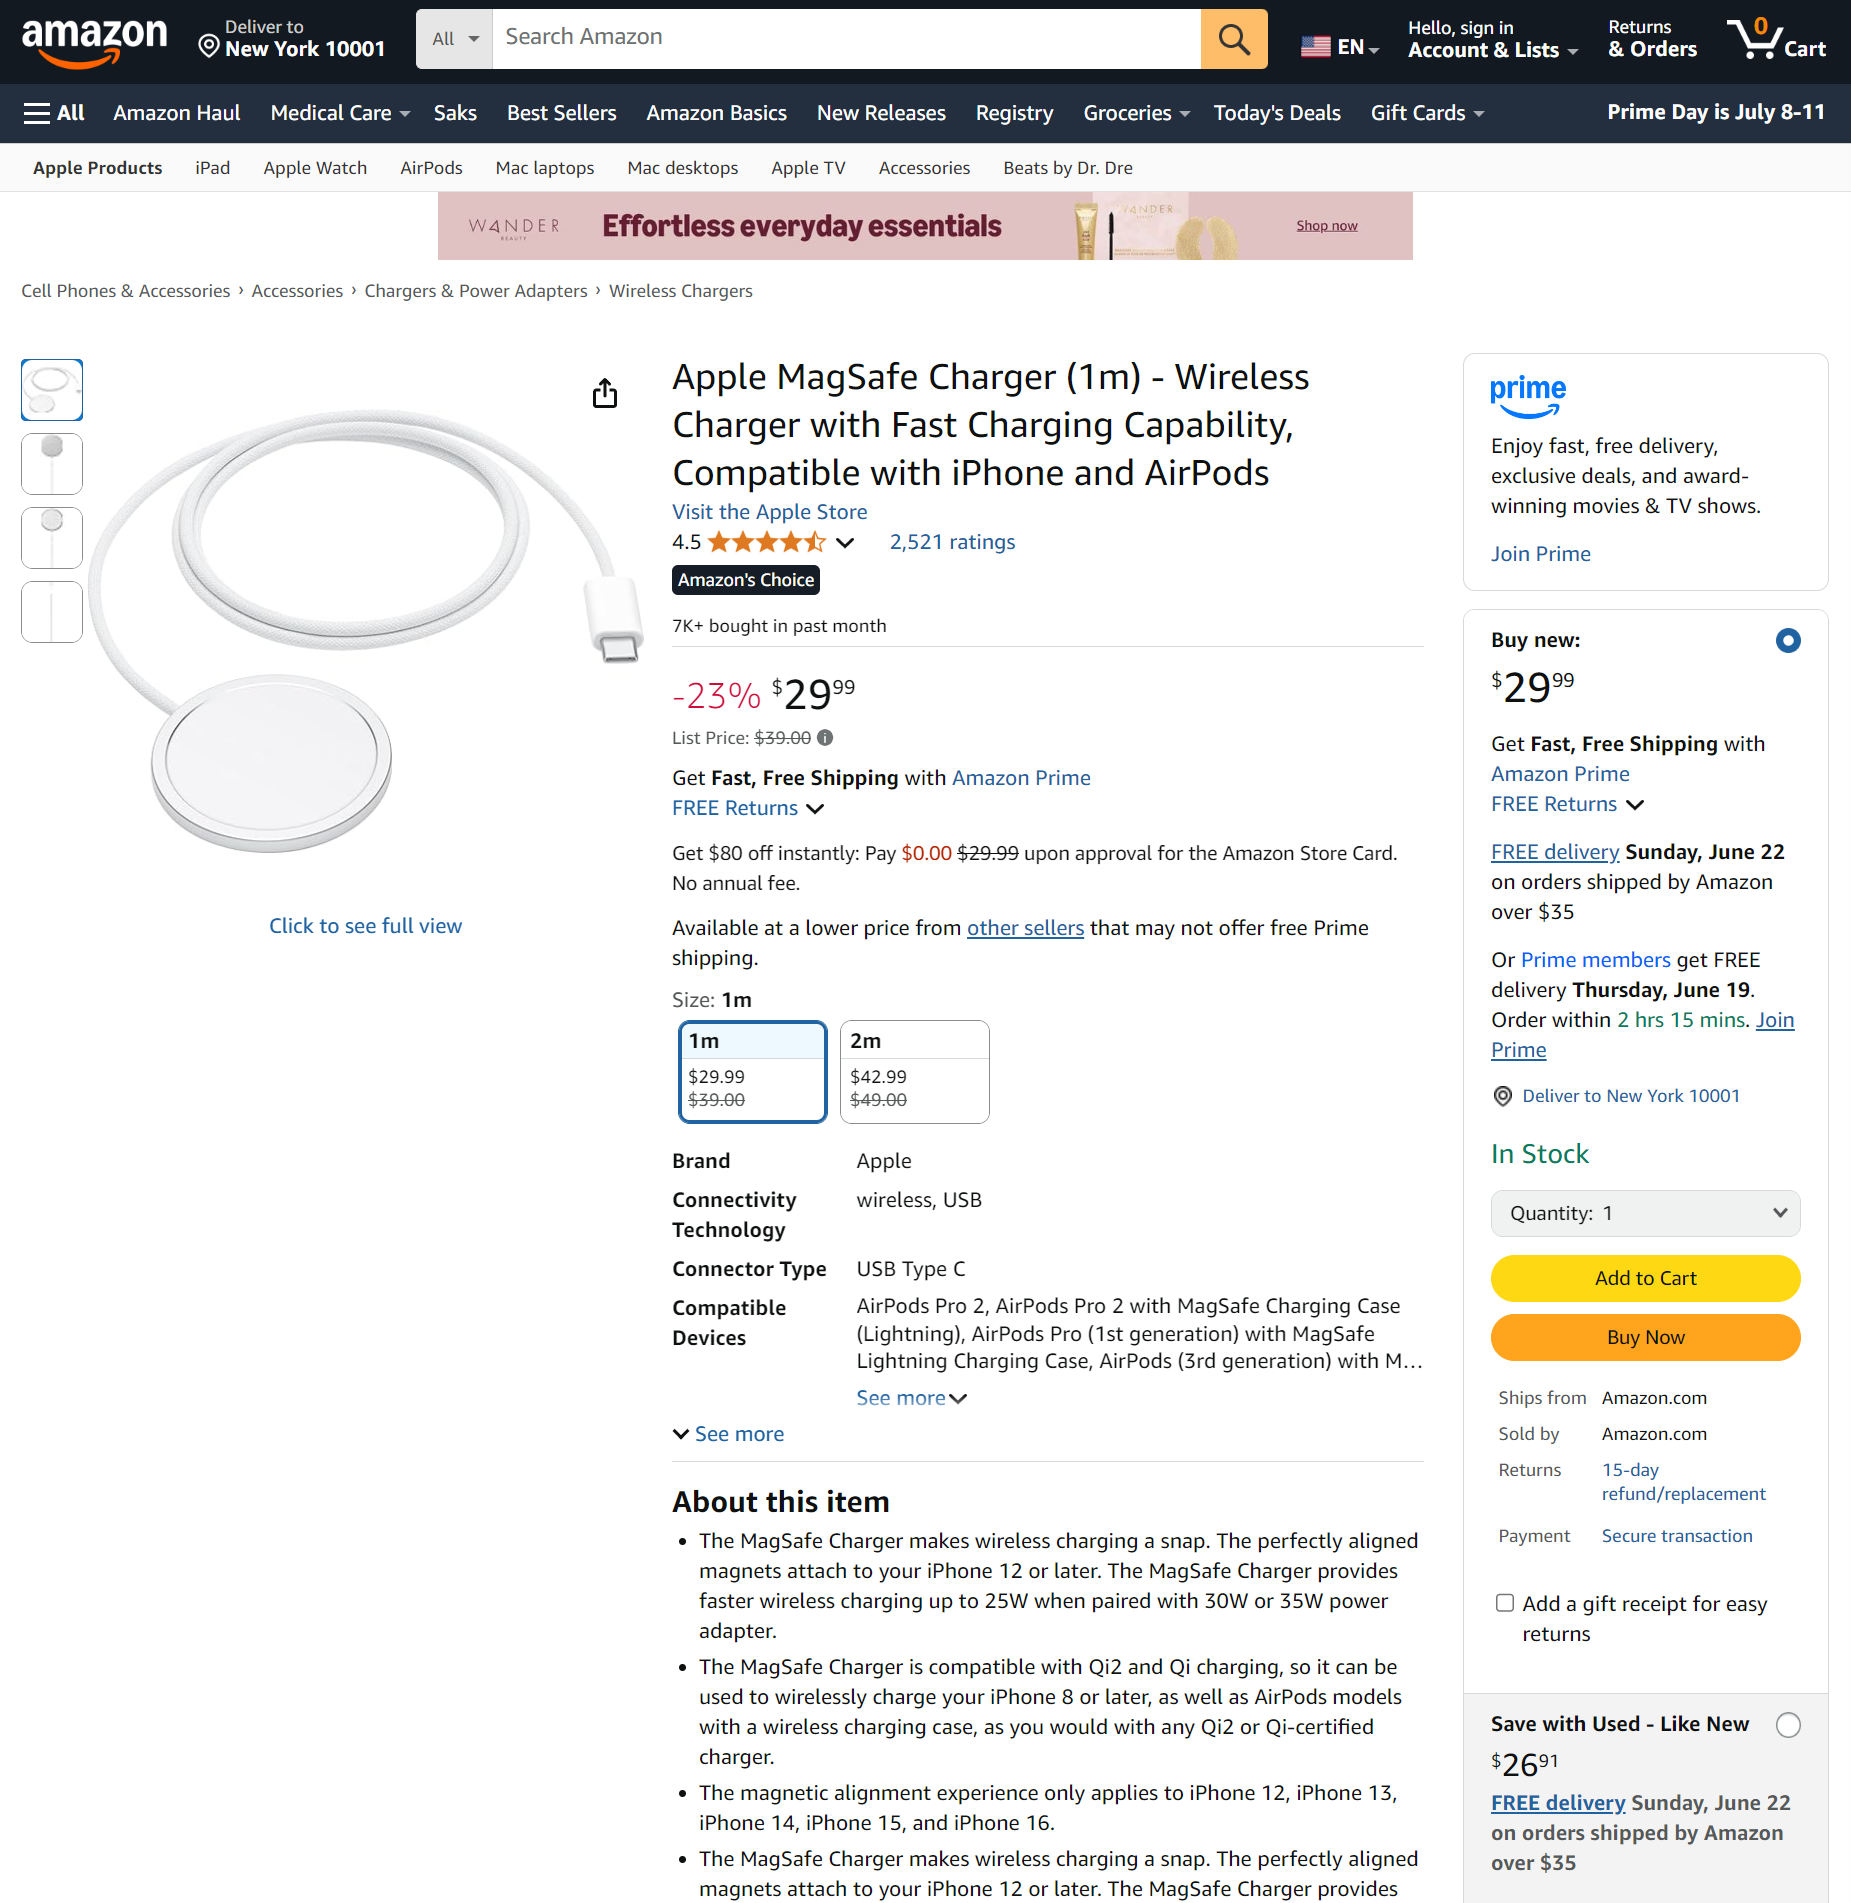Open the Visit the Apple Store link
1851x1903 pixels.
769,512
